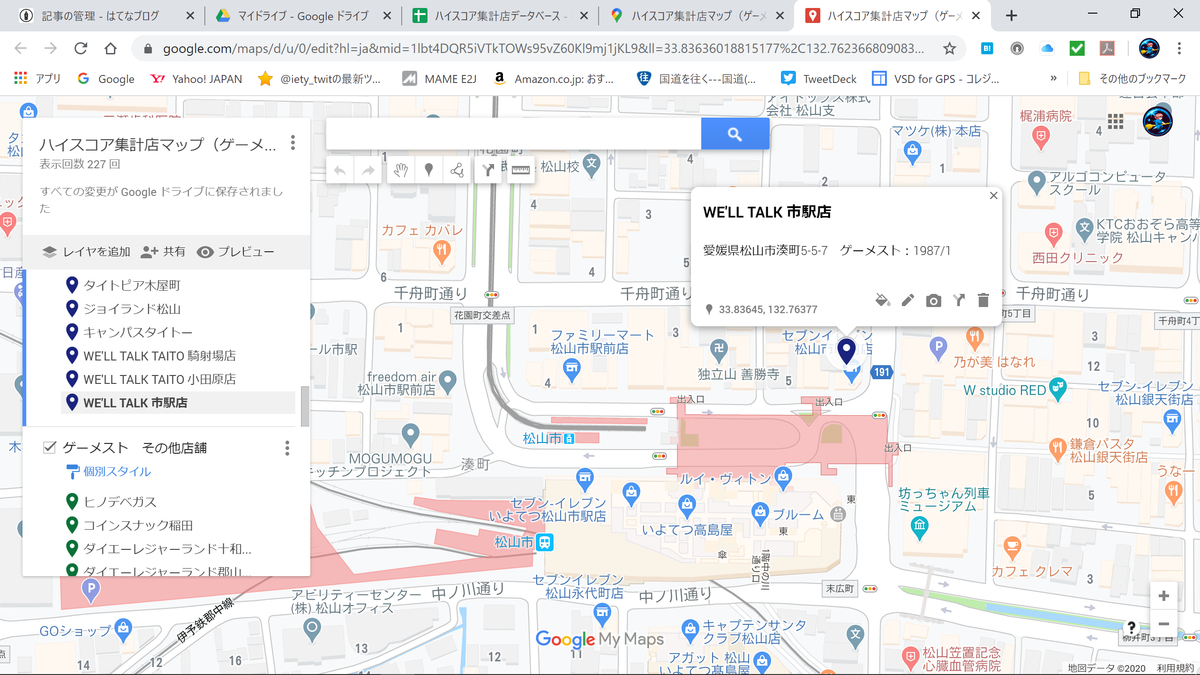Select WE'LL TALK 市駅店 in the list
Screen dimensions: 1200x675
[x=180, y=403]
